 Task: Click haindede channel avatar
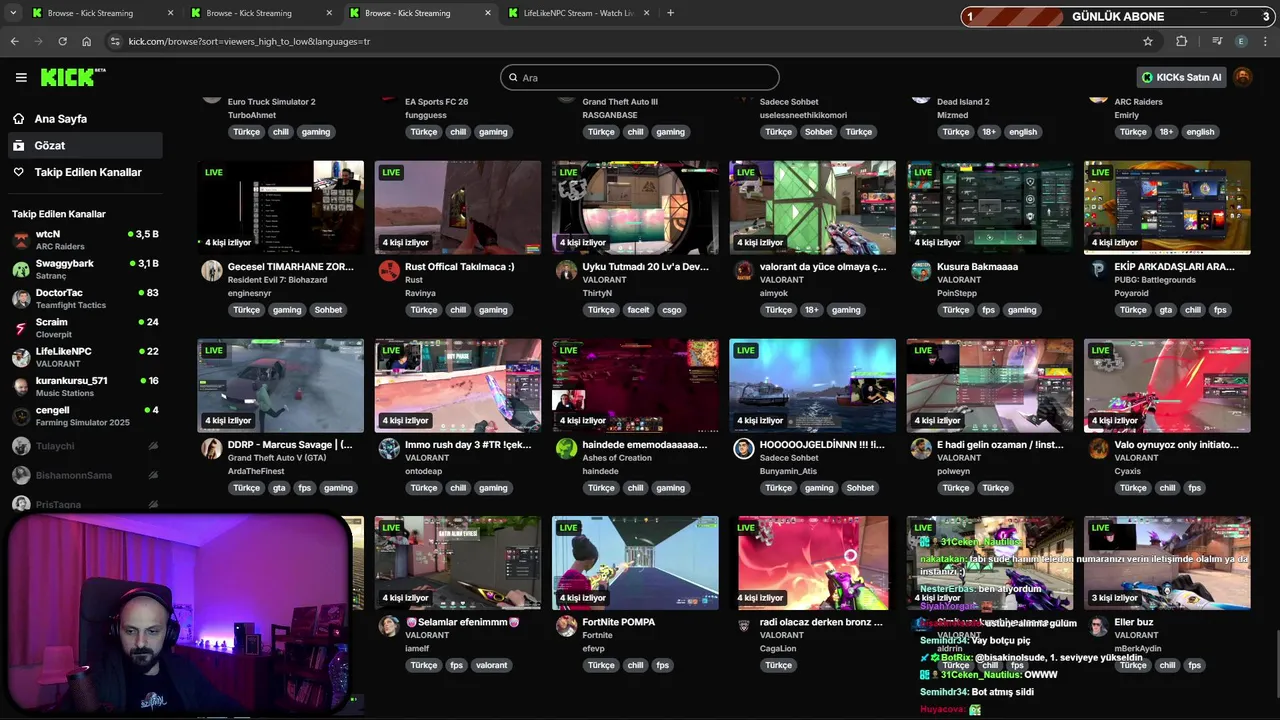point(566,449)
